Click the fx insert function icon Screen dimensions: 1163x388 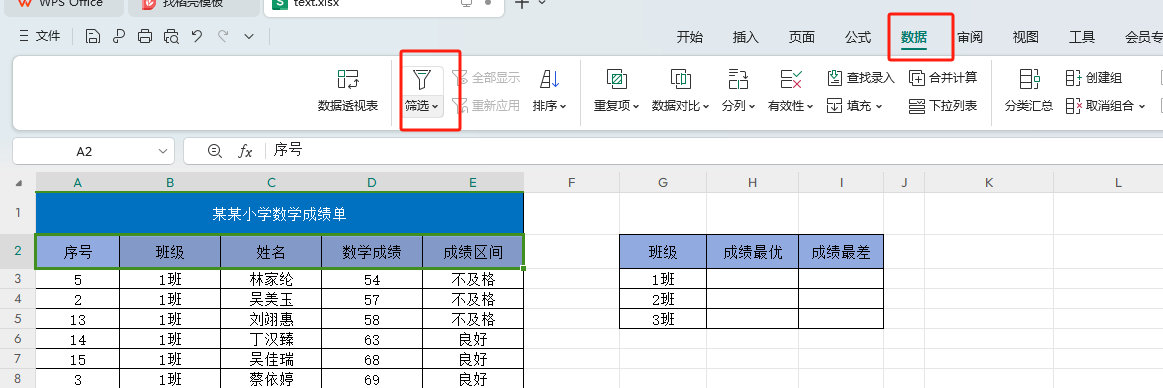tap(245, 151)
